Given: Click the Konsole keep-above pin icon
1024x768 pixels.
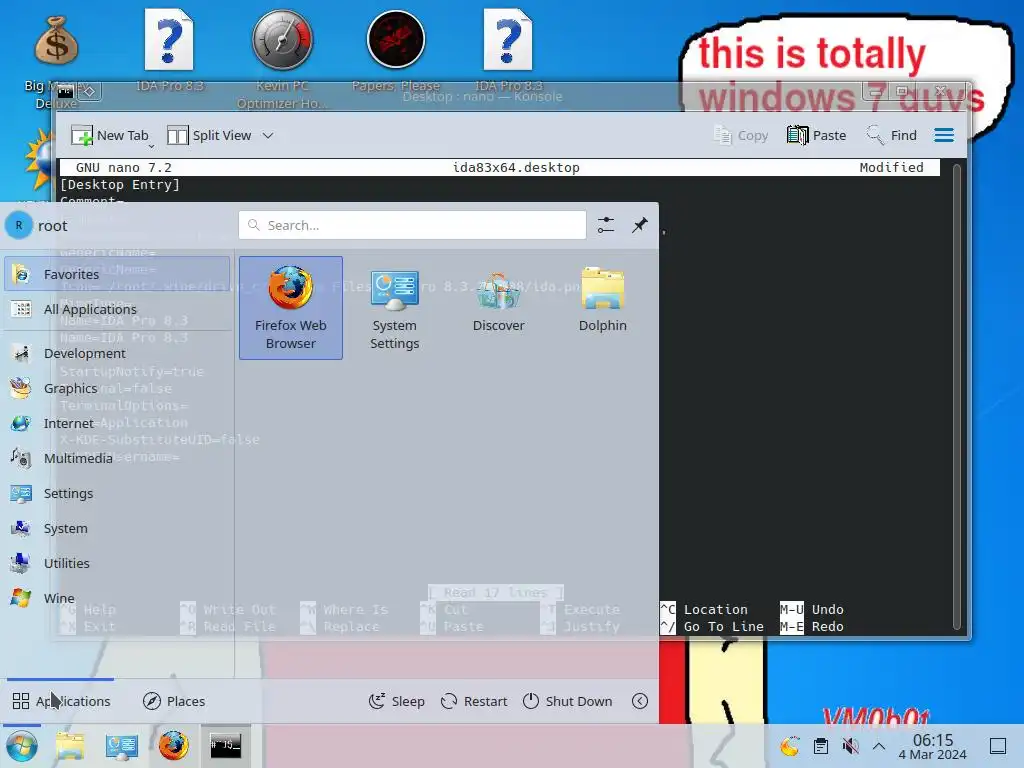Looking at the screenshot, I should click(x=89, y=91).
